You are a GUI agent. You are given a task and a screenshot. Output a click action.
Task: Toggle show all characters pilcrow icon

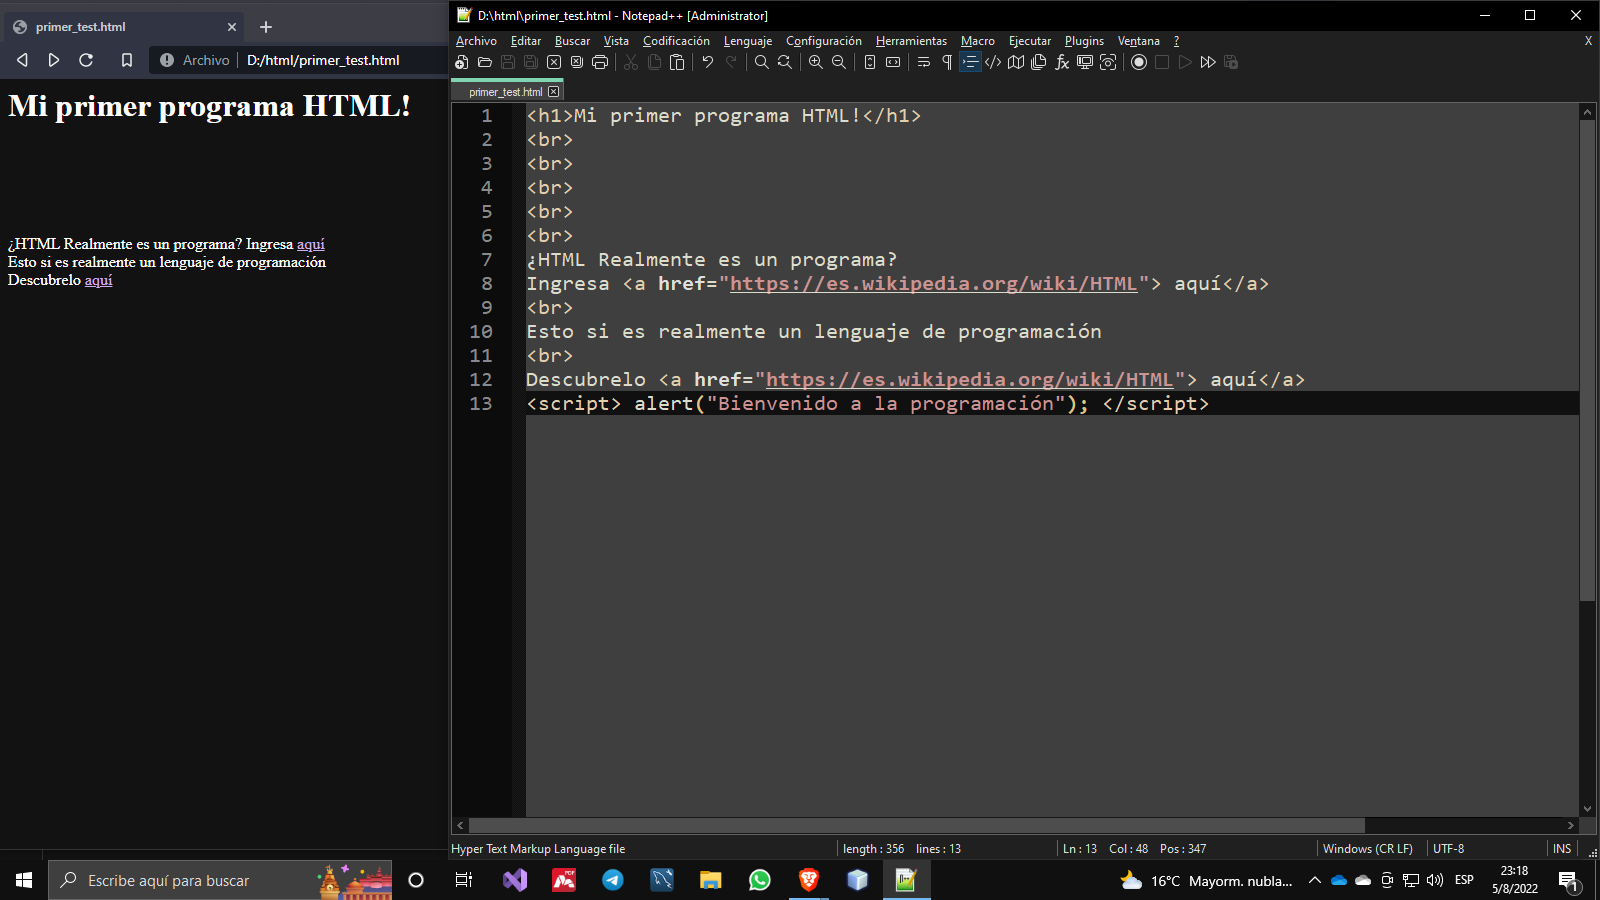click(x=947, y=62)
